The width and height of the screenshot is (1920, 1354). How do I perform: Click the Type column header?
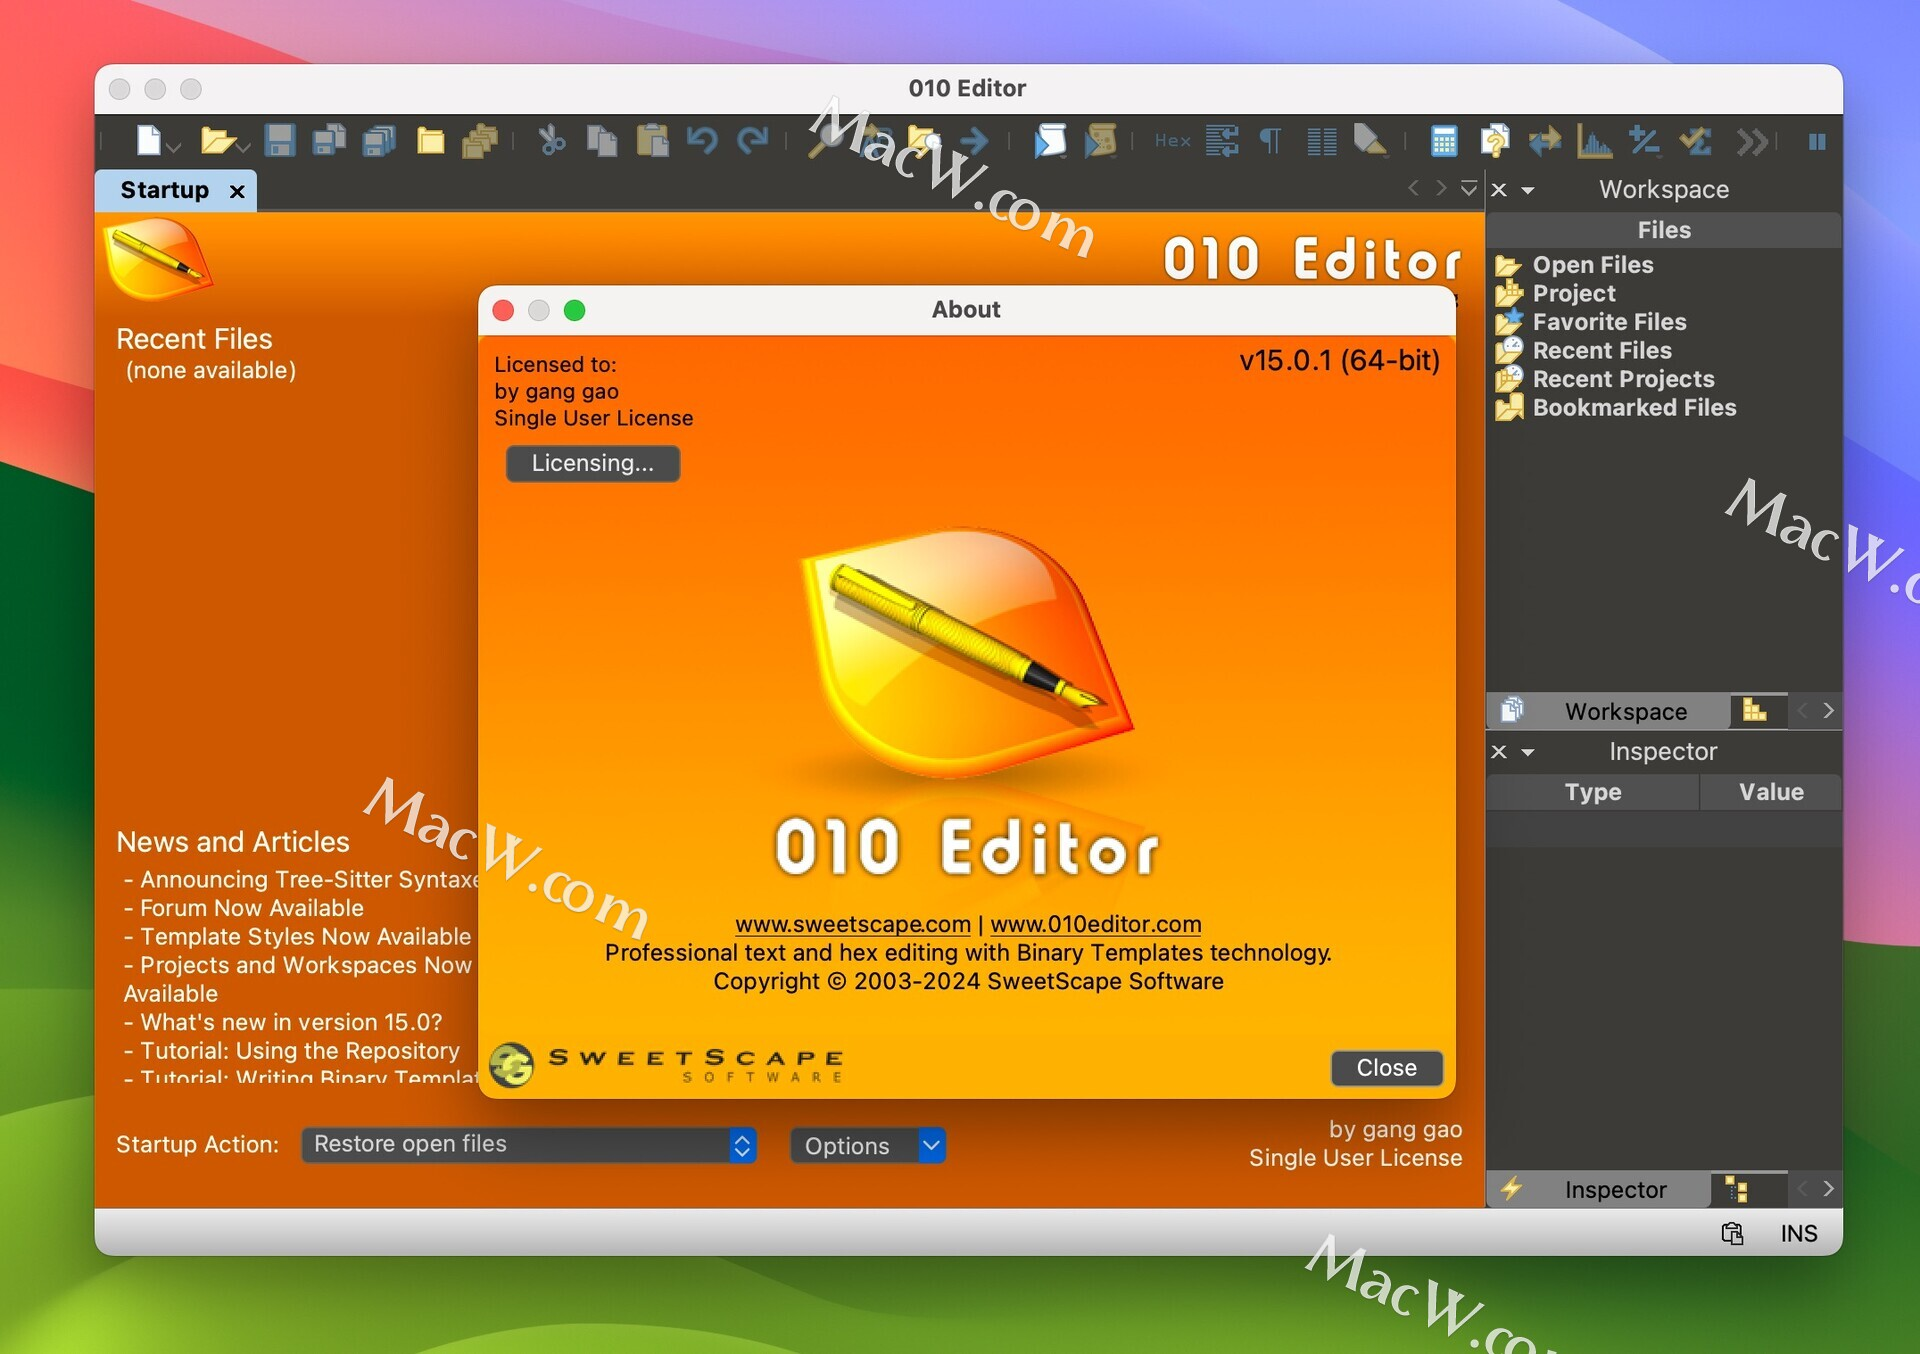[1592, 792]
